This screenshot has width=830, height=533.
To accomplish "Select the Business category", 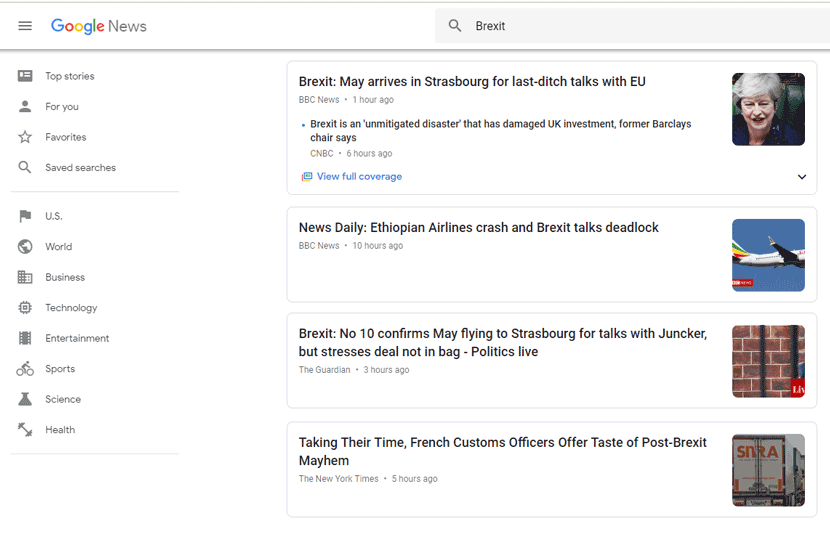I will click(x=65, y=277).
